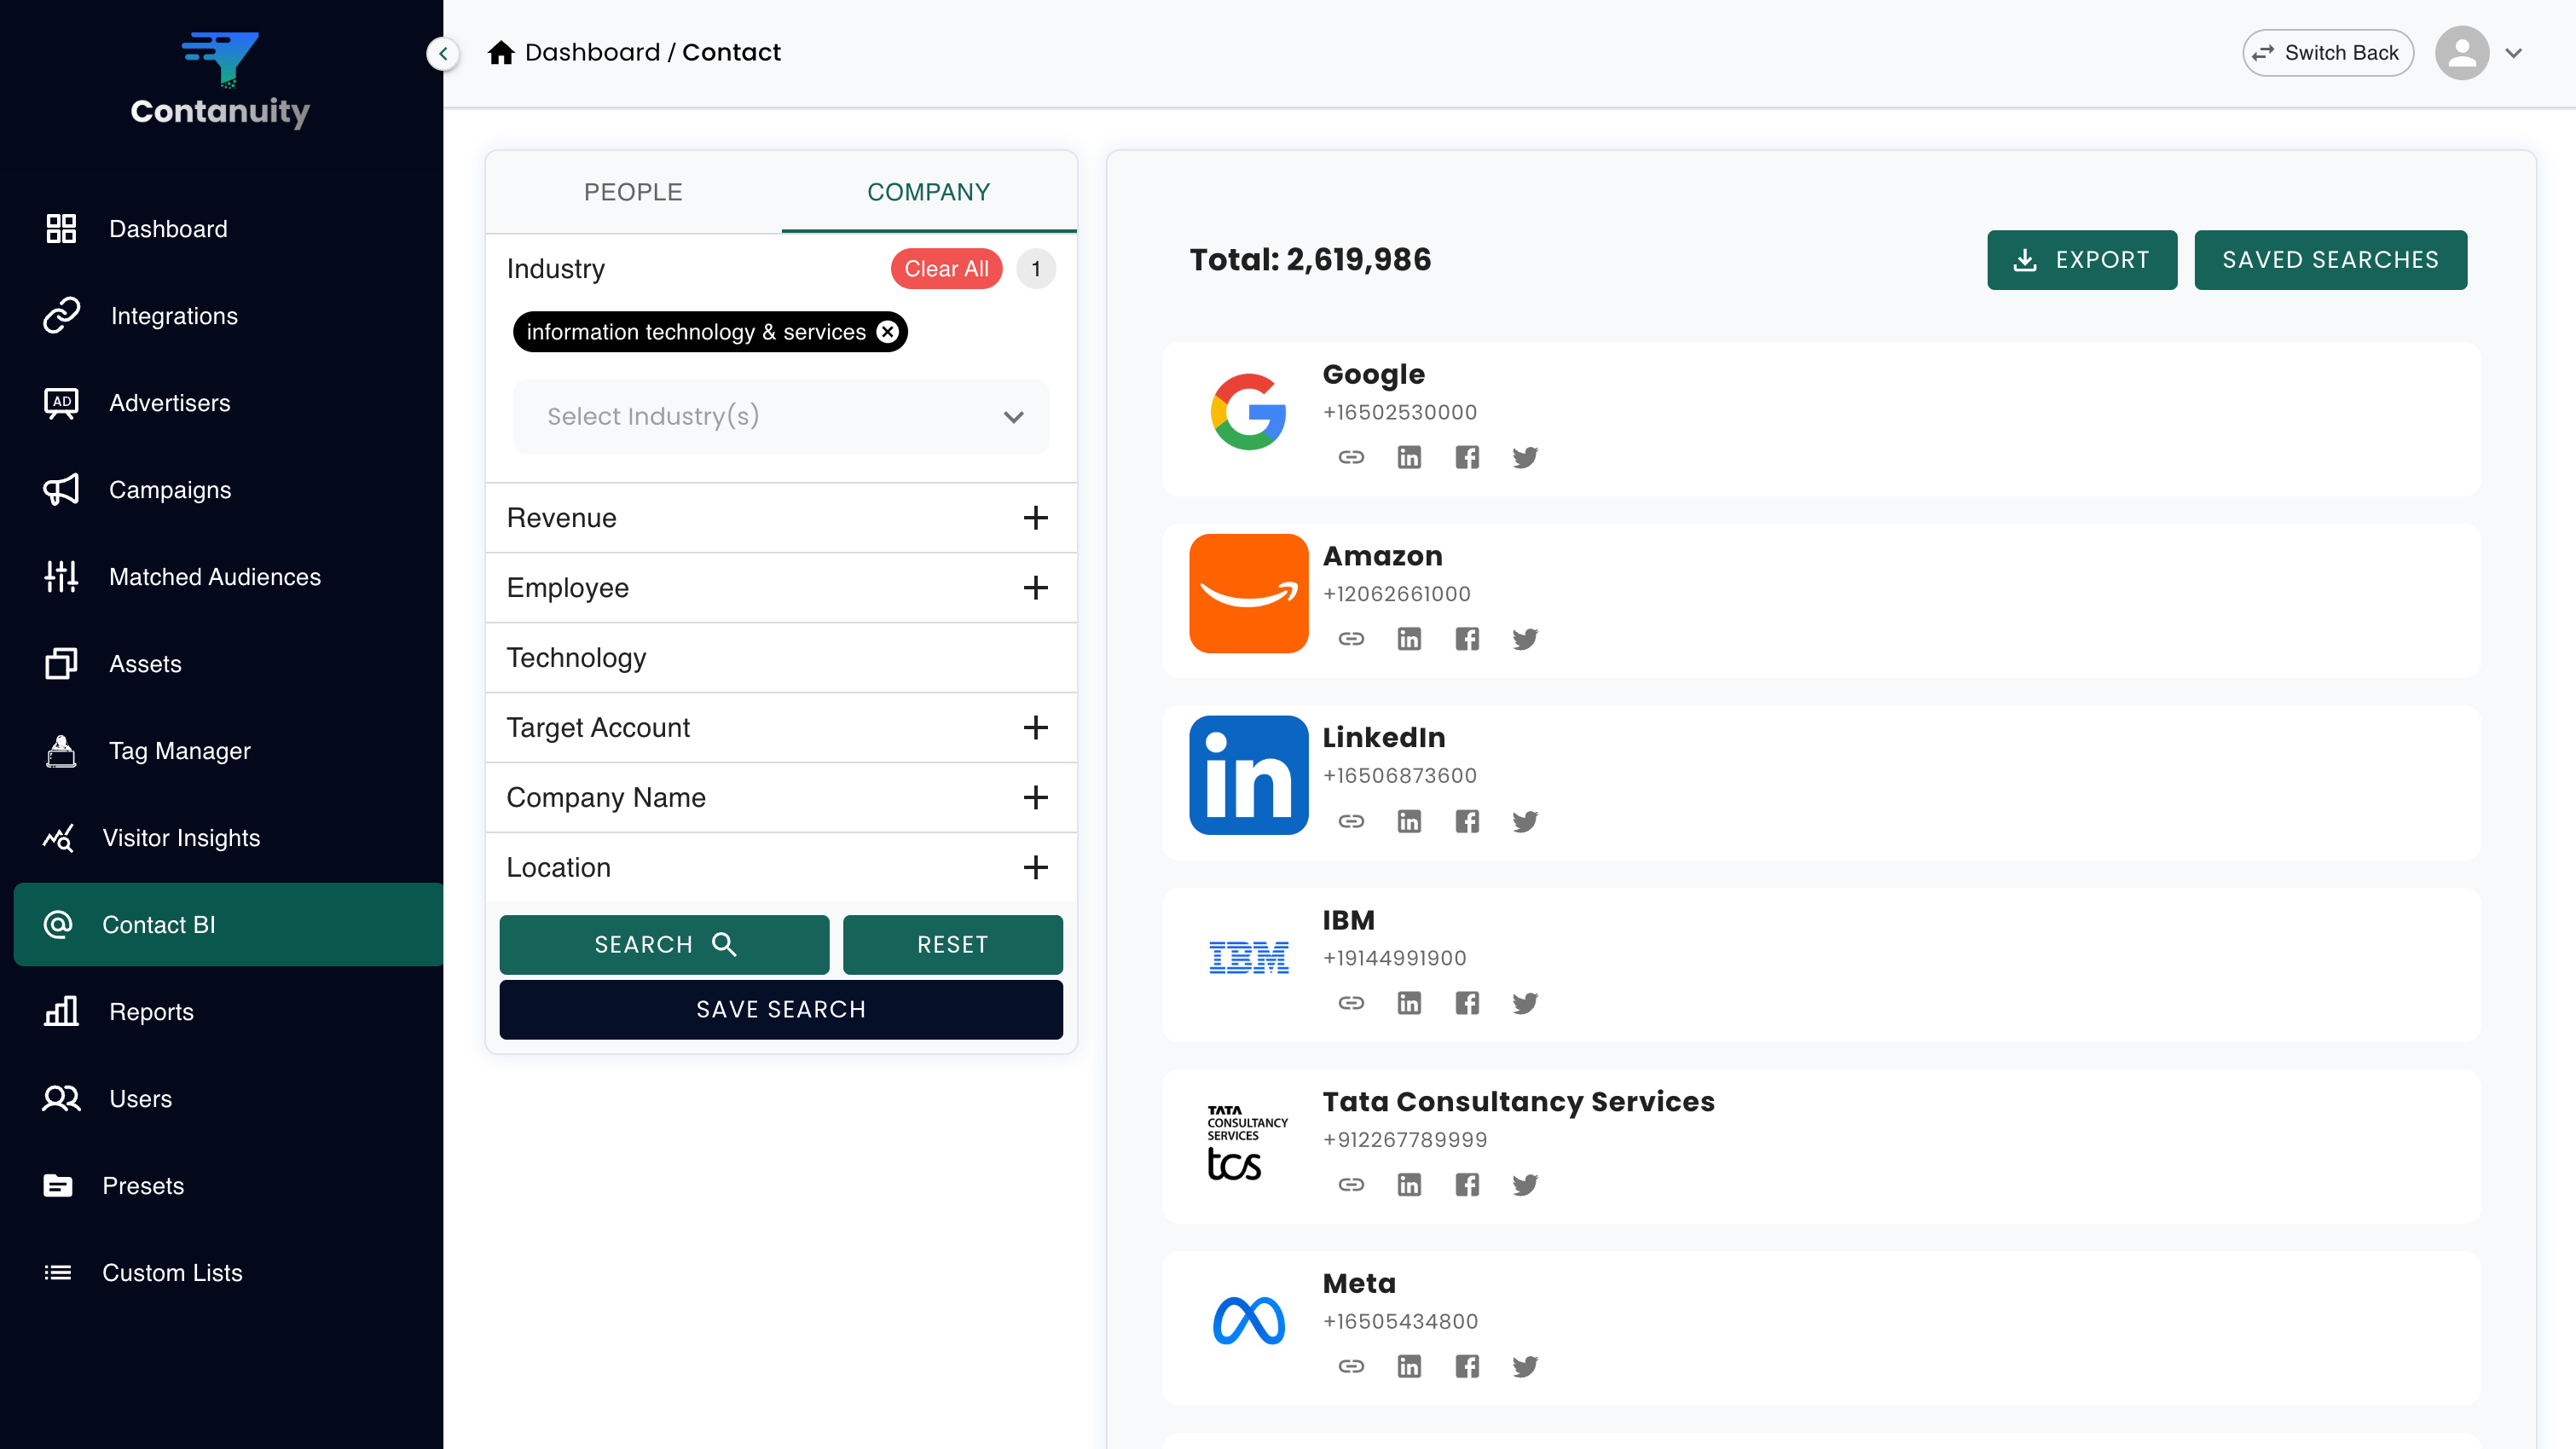Click Meta's website link icon
Image resolution: width=2576 pixels, height=1449 pixels.
[x=1351, y=1366]
